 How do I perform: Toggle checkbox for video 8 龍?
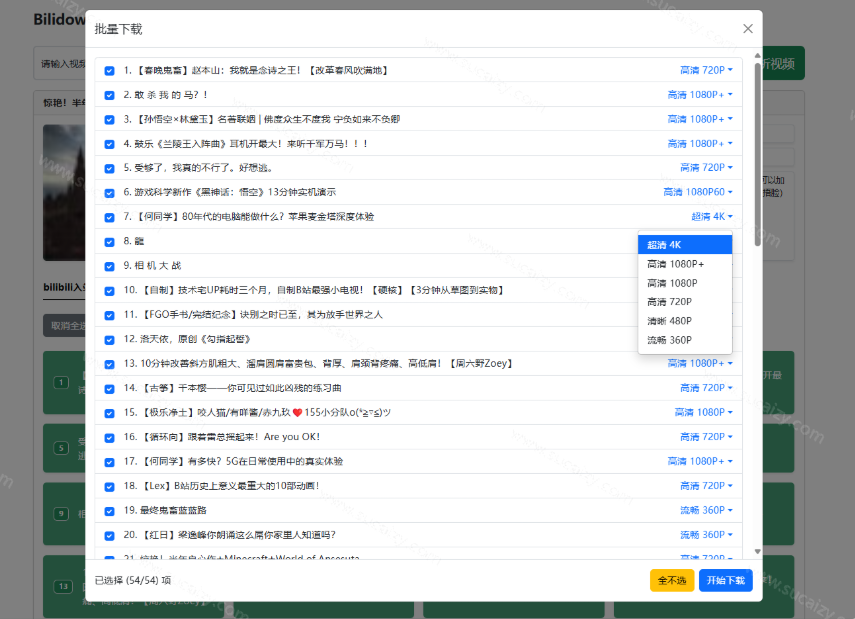click(110, 242)
